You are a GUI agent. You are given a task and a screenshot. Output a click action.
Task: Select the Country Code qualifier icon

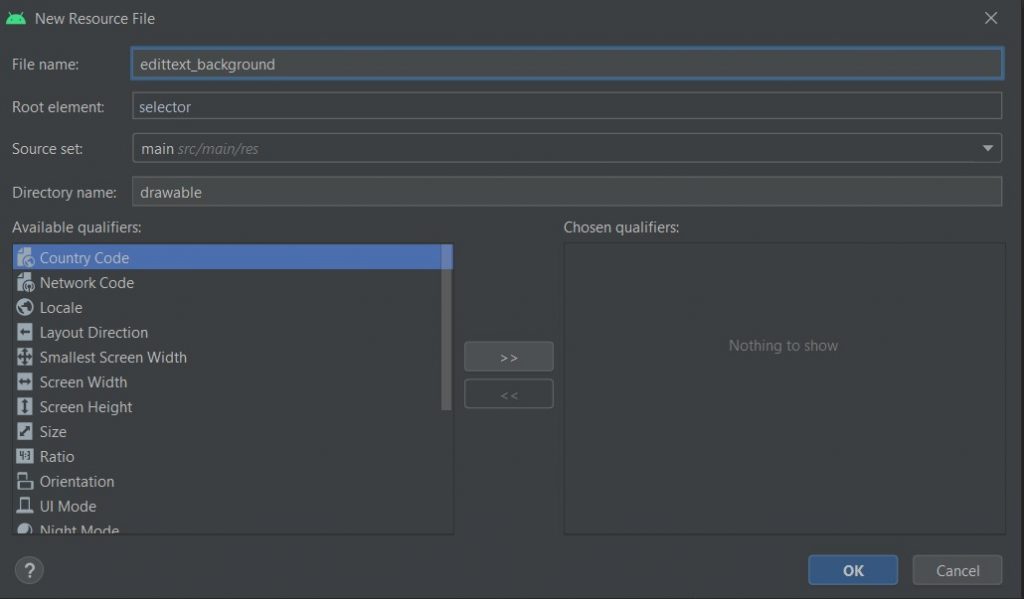25,257
